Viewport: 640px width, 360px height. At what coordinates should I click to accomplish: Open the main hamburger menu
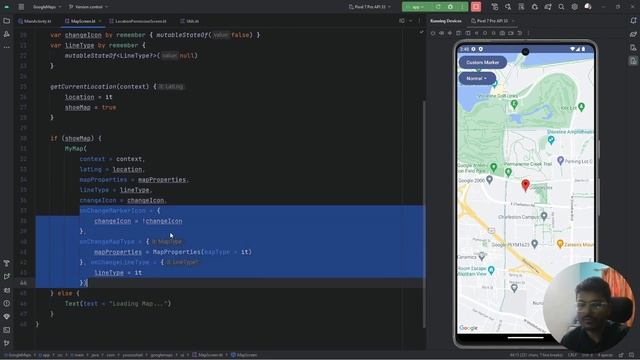[21, 7]
